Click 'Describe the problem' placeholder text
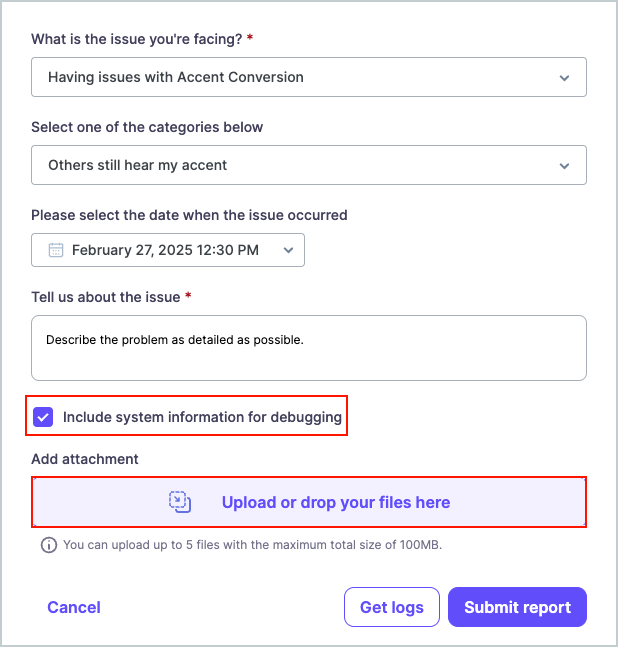Screen dimensions: 618x647 [175, 340]
